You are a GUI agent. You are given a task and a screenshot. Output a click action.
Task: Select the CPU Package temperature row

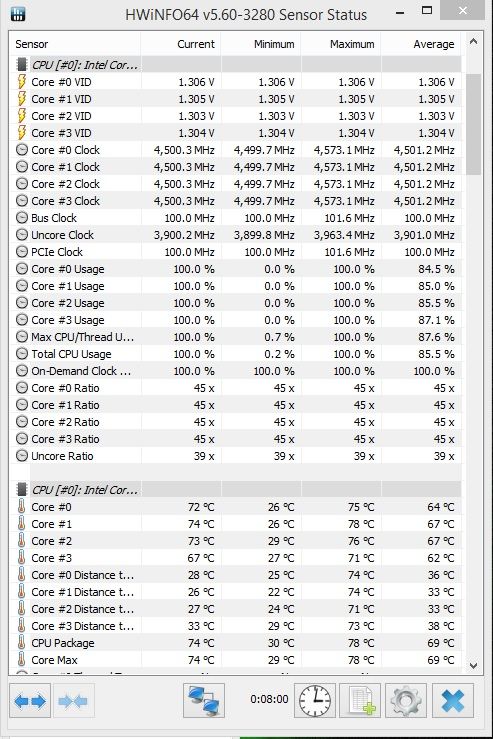(236, 643)
